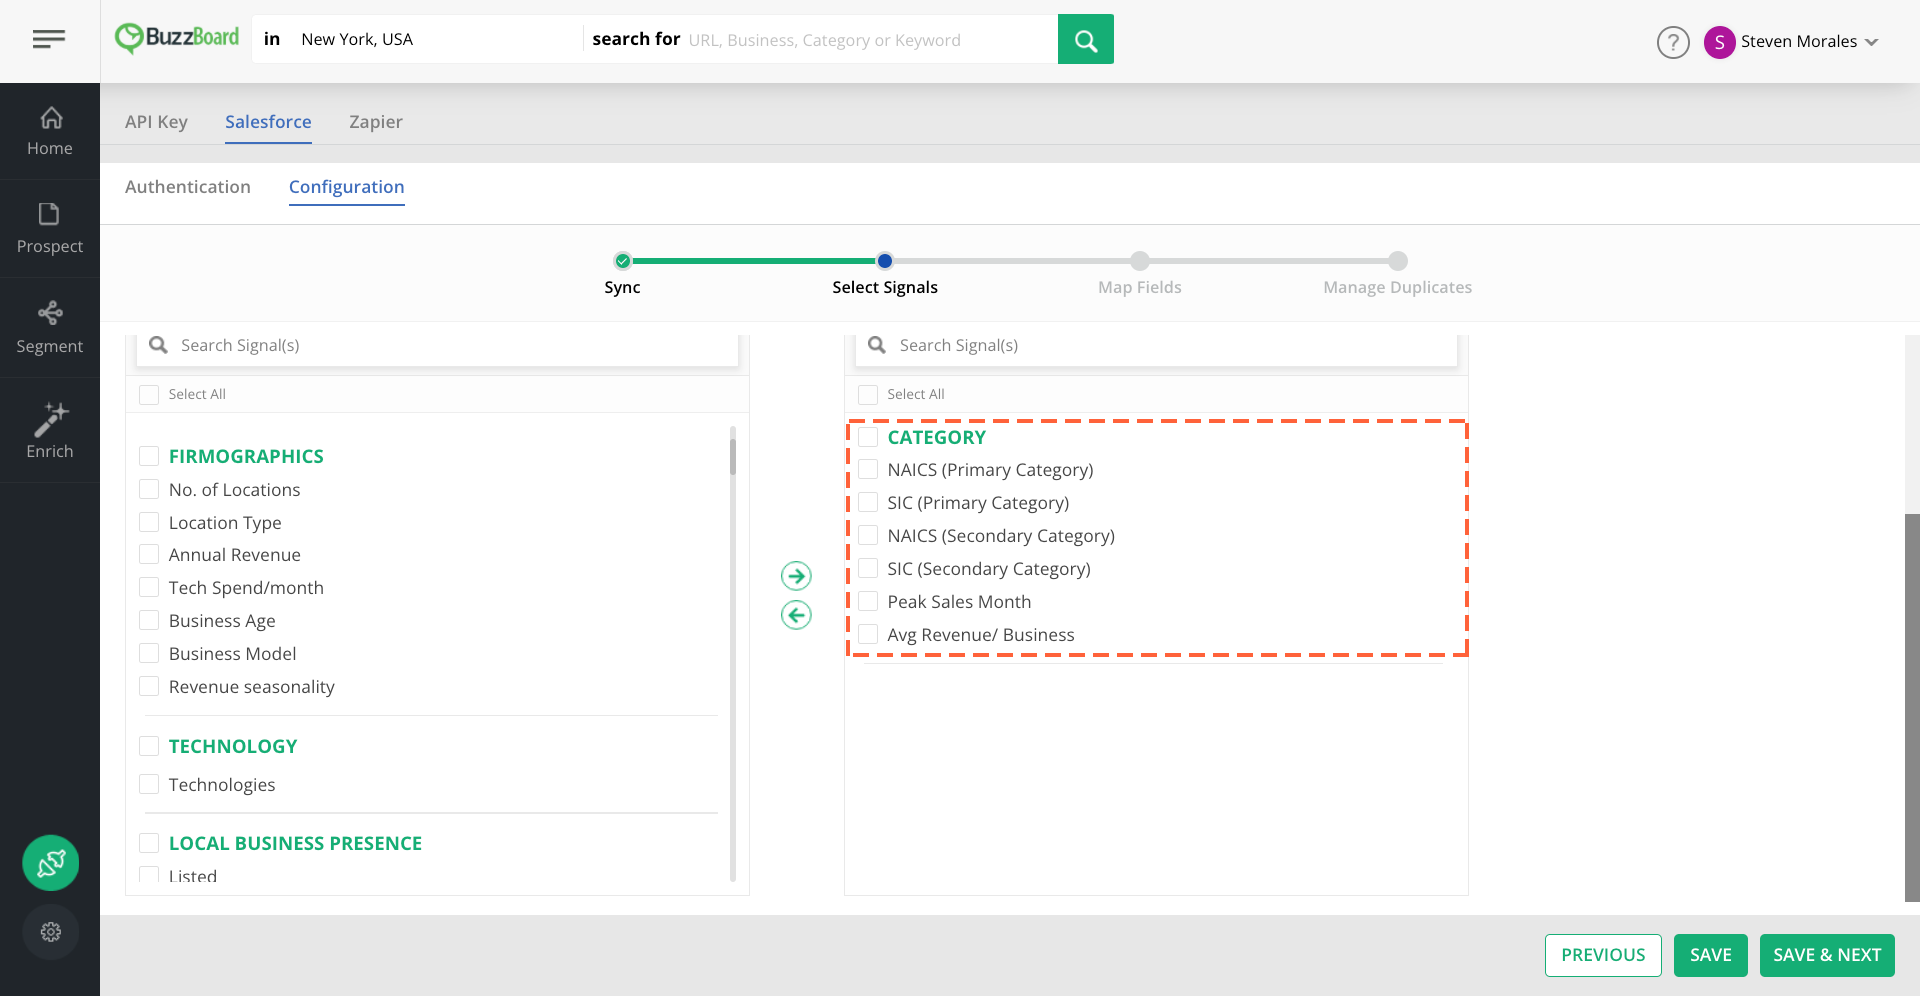The height and width of the screenshot is (996, 1920).
Task: Check Business Age
Action: pos(149,620)
